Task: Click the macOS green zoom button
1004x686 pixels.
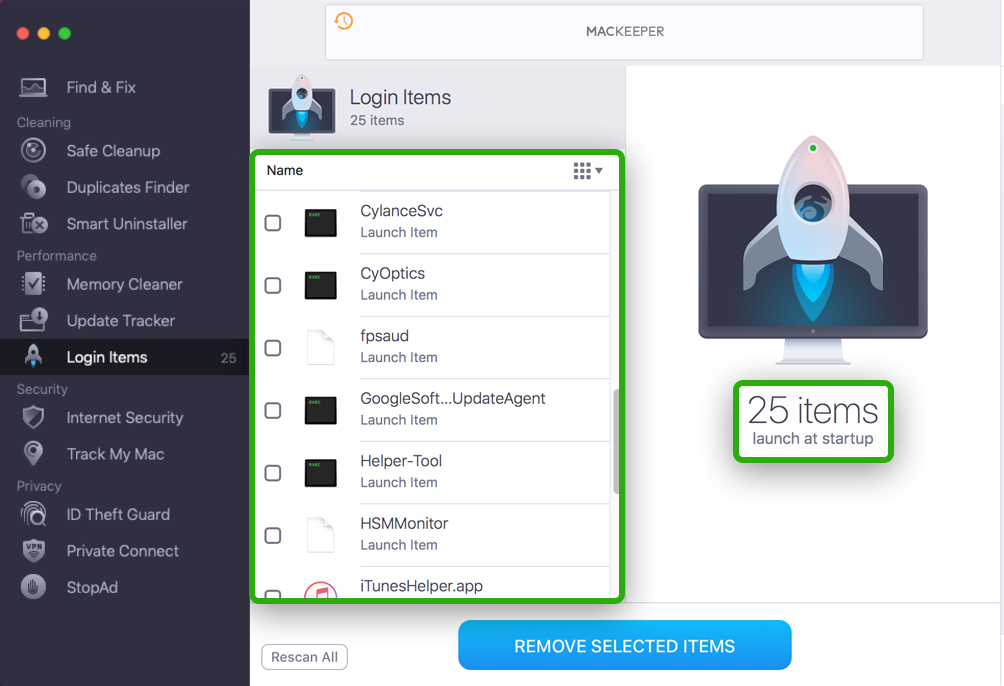Action: (65, 33)
